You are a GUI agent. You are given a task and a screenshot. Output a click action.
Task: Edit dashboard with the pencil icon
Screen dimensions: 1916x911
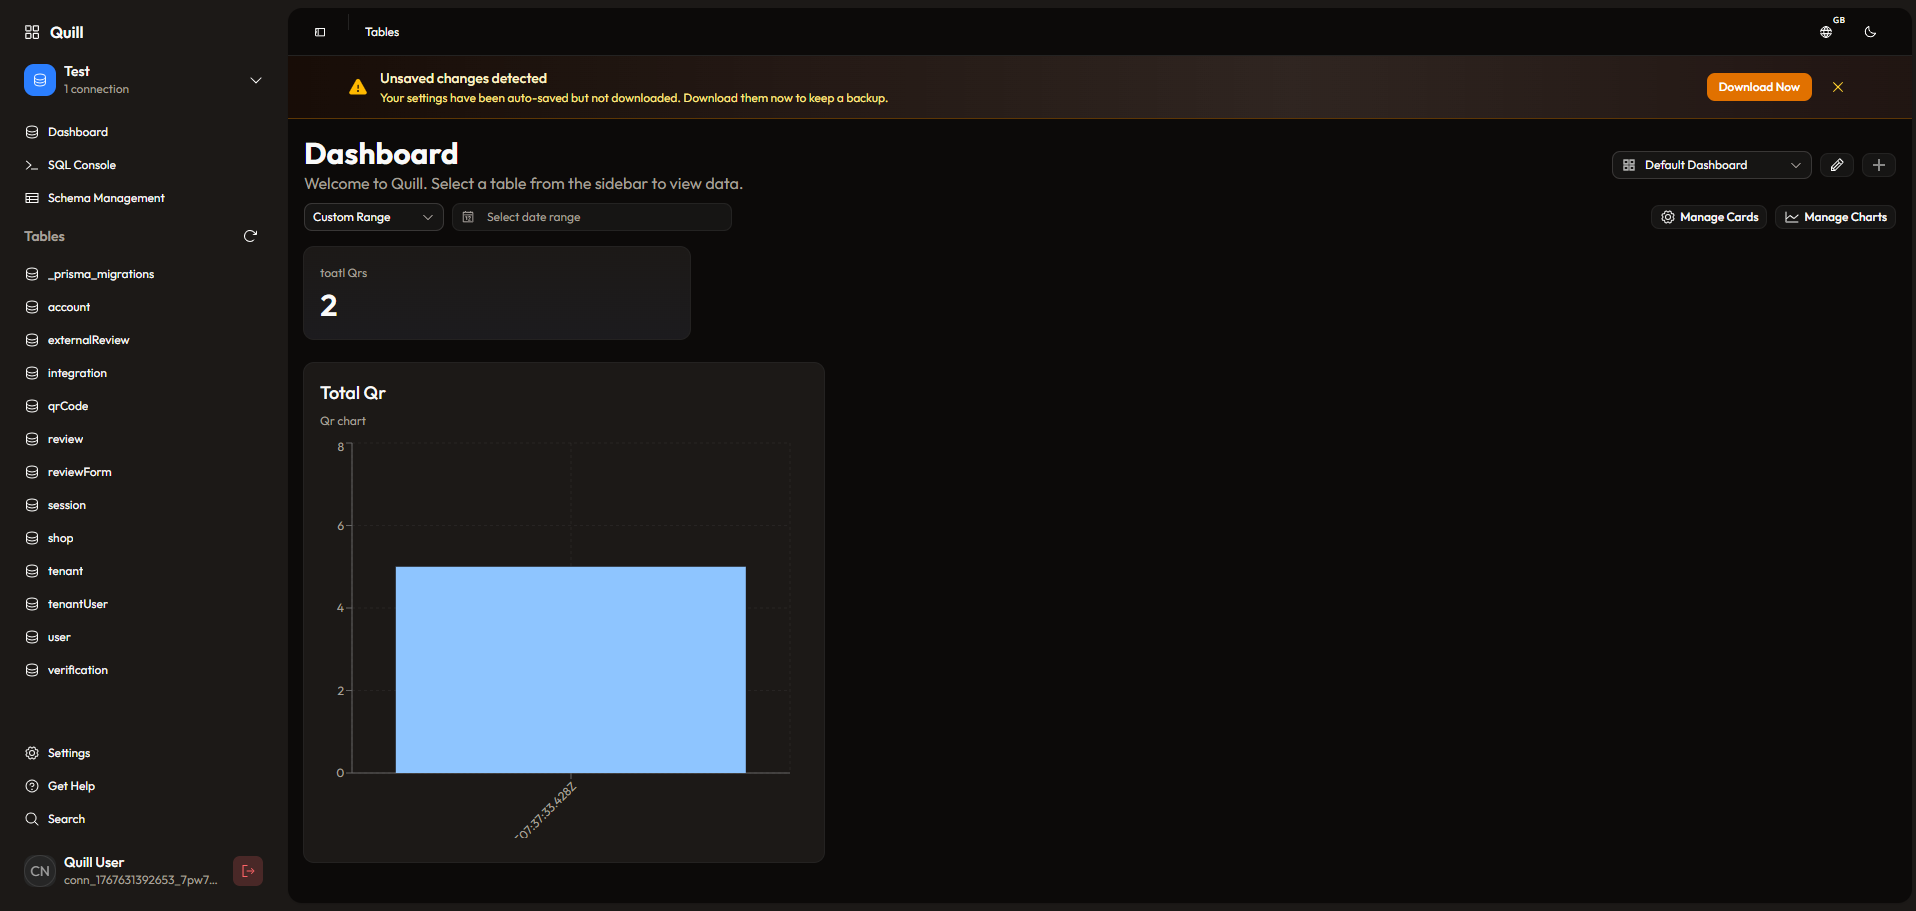coord(1837,165)
